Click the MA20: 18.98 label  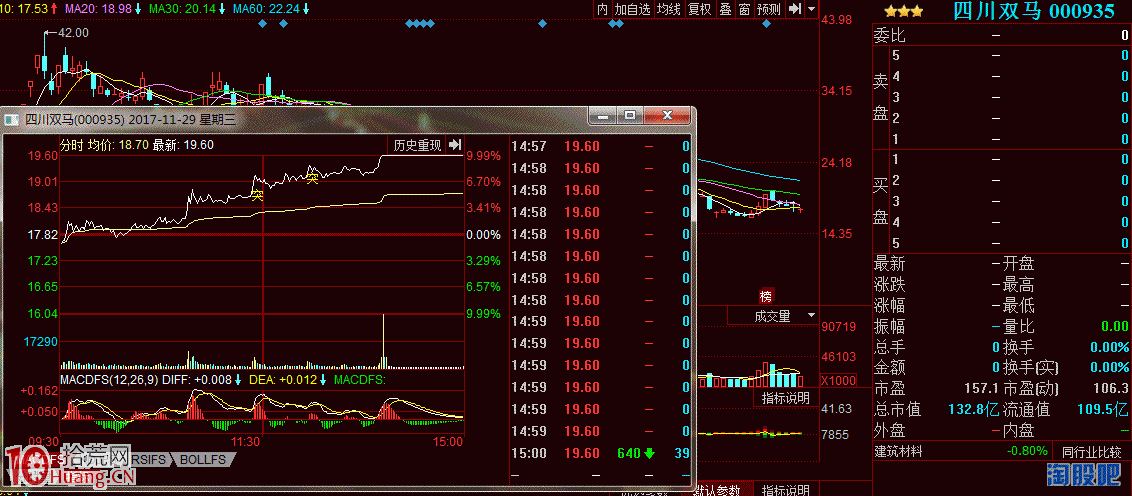point(98,9)
